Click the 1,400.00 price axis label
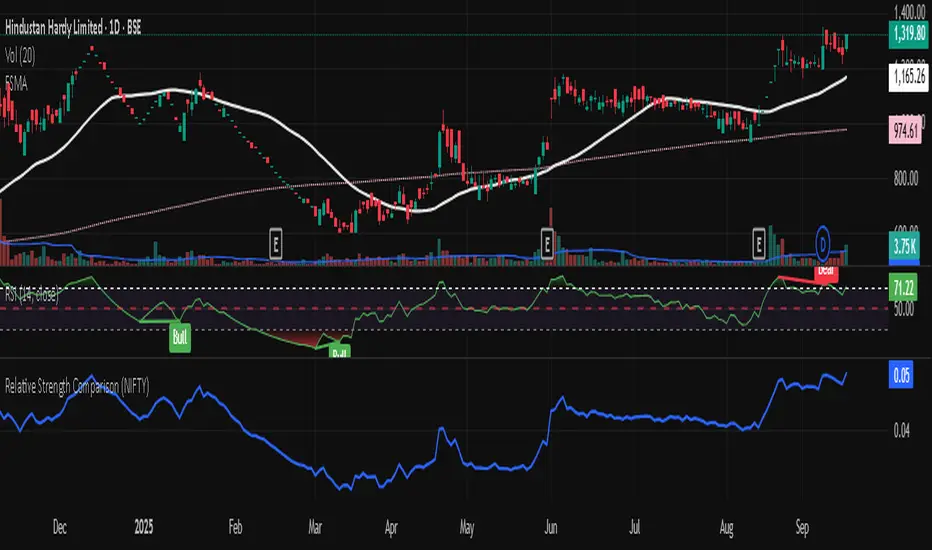This screenshot has height=550, width=932. pos(909,11)
